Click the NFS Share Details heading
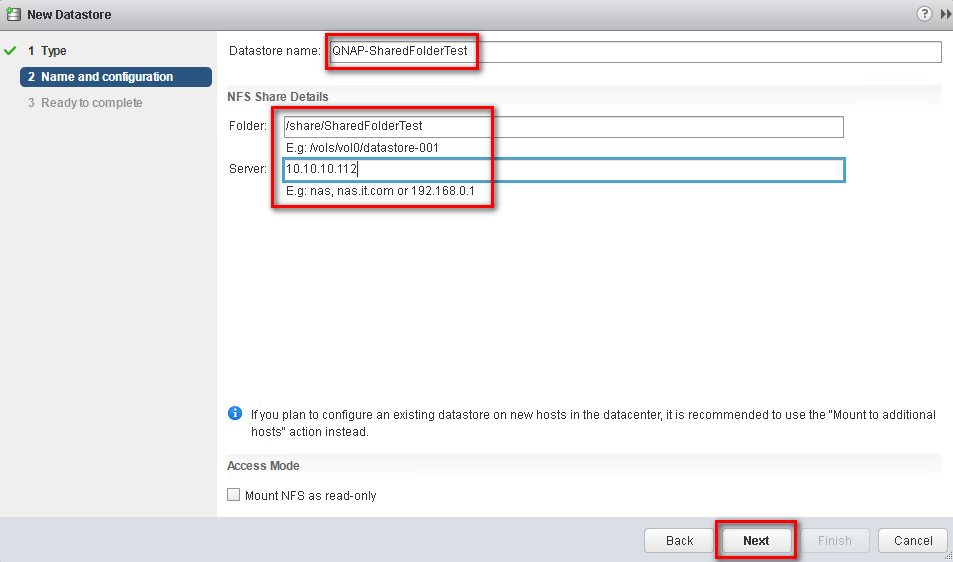 pyautogui.click(x=278, y=97)
